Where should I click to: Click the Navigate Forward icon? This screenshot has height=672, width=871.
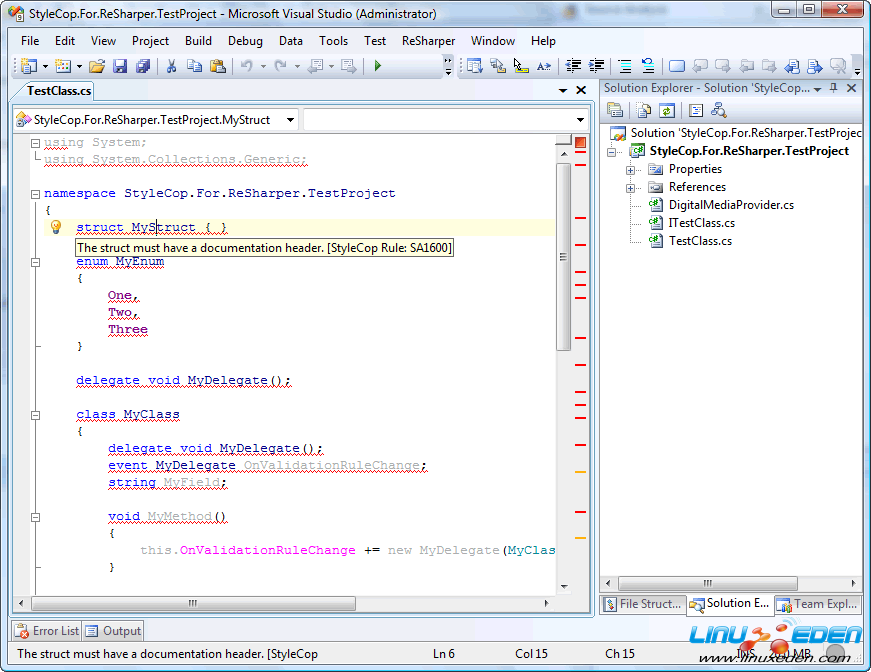348,66
